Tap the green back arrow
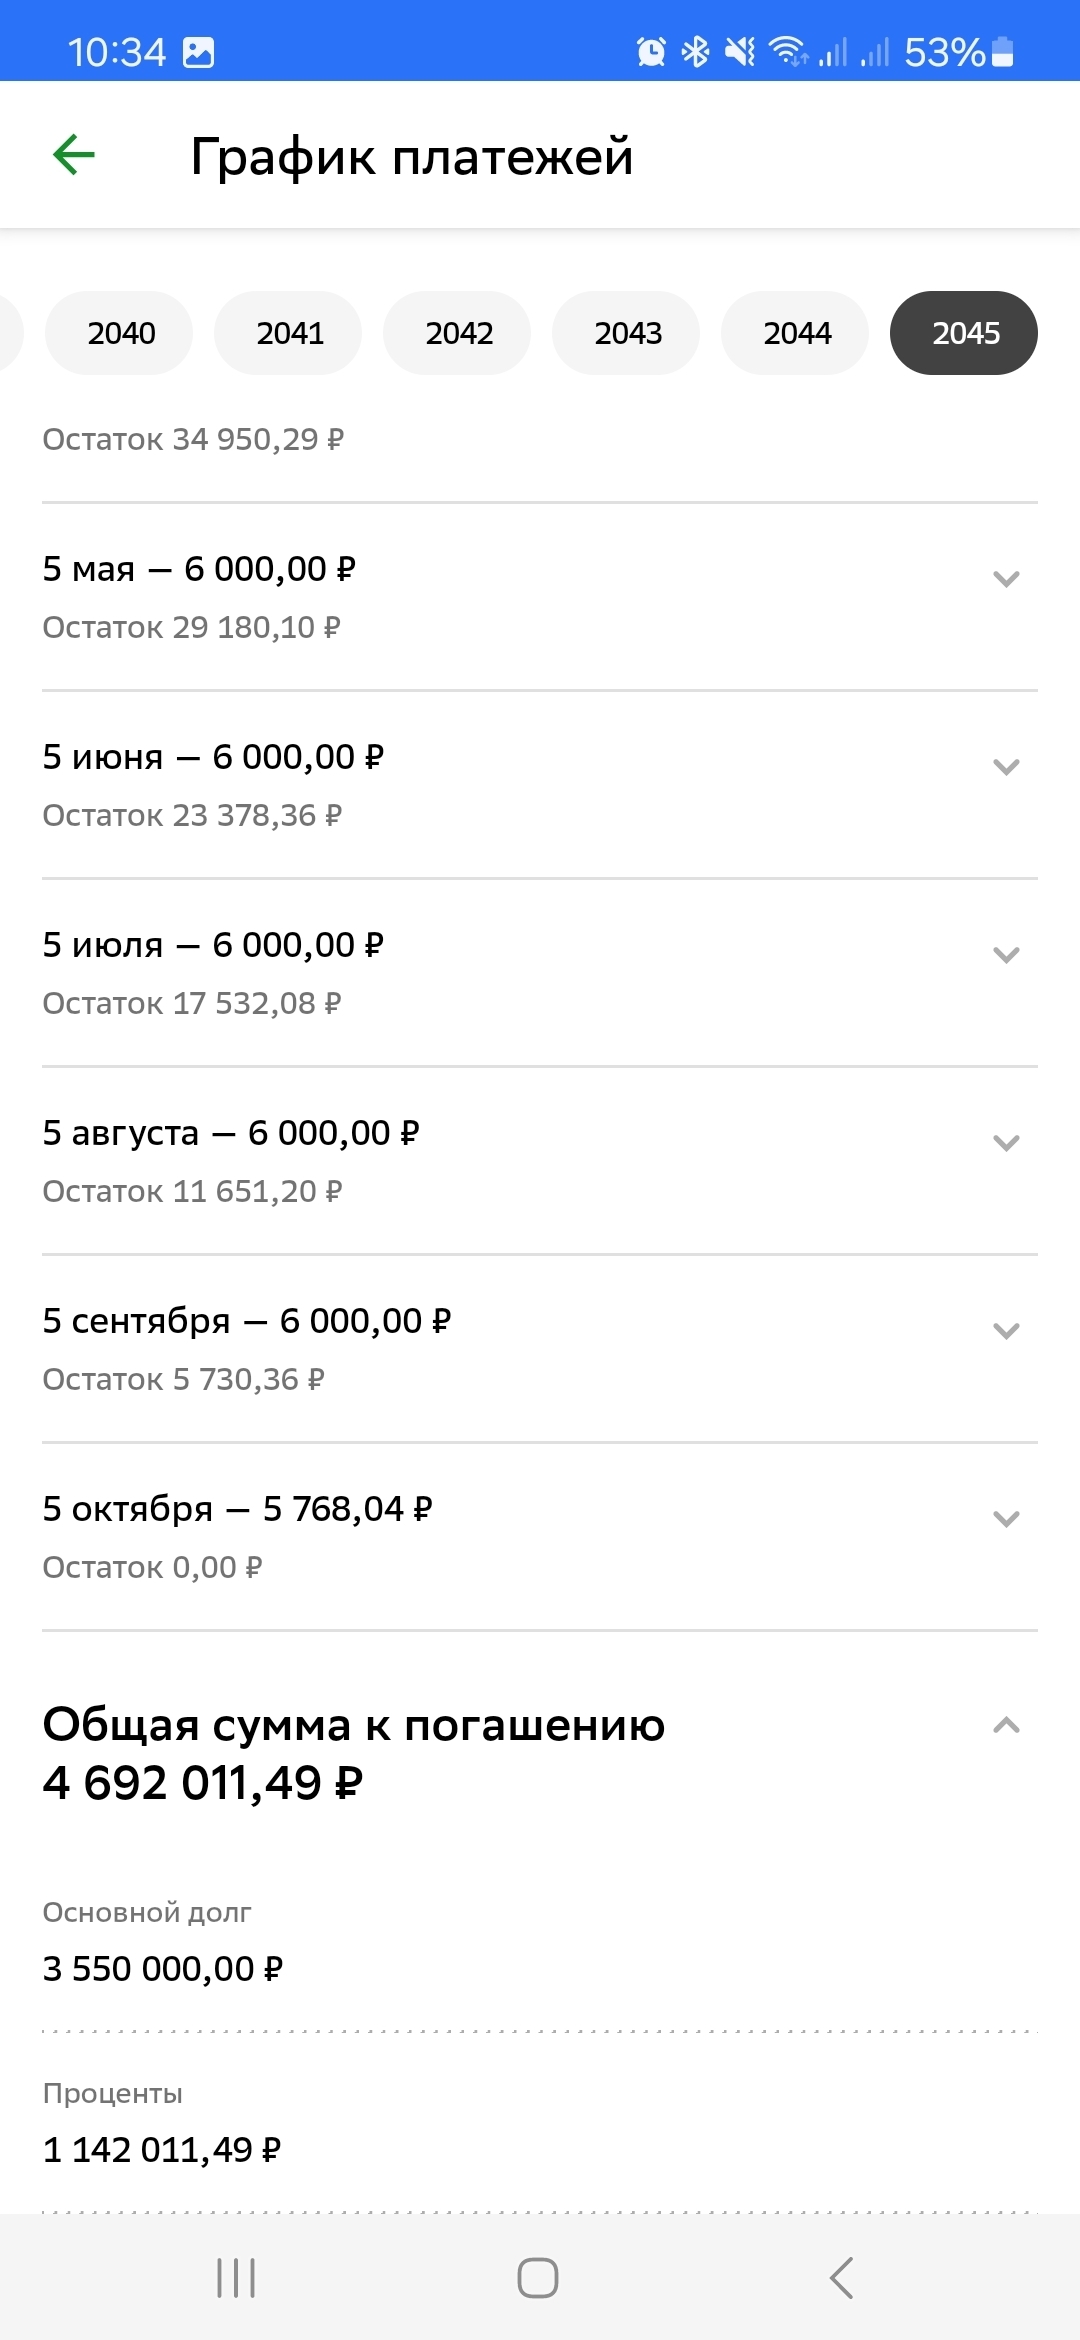 click(74, 155)
